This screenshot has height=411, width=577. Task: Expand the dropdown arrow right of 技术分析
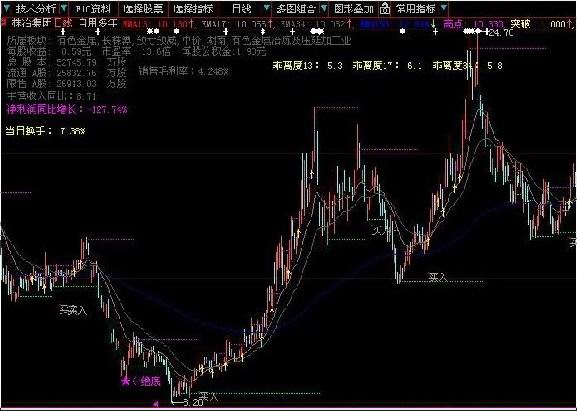[64, 8]
